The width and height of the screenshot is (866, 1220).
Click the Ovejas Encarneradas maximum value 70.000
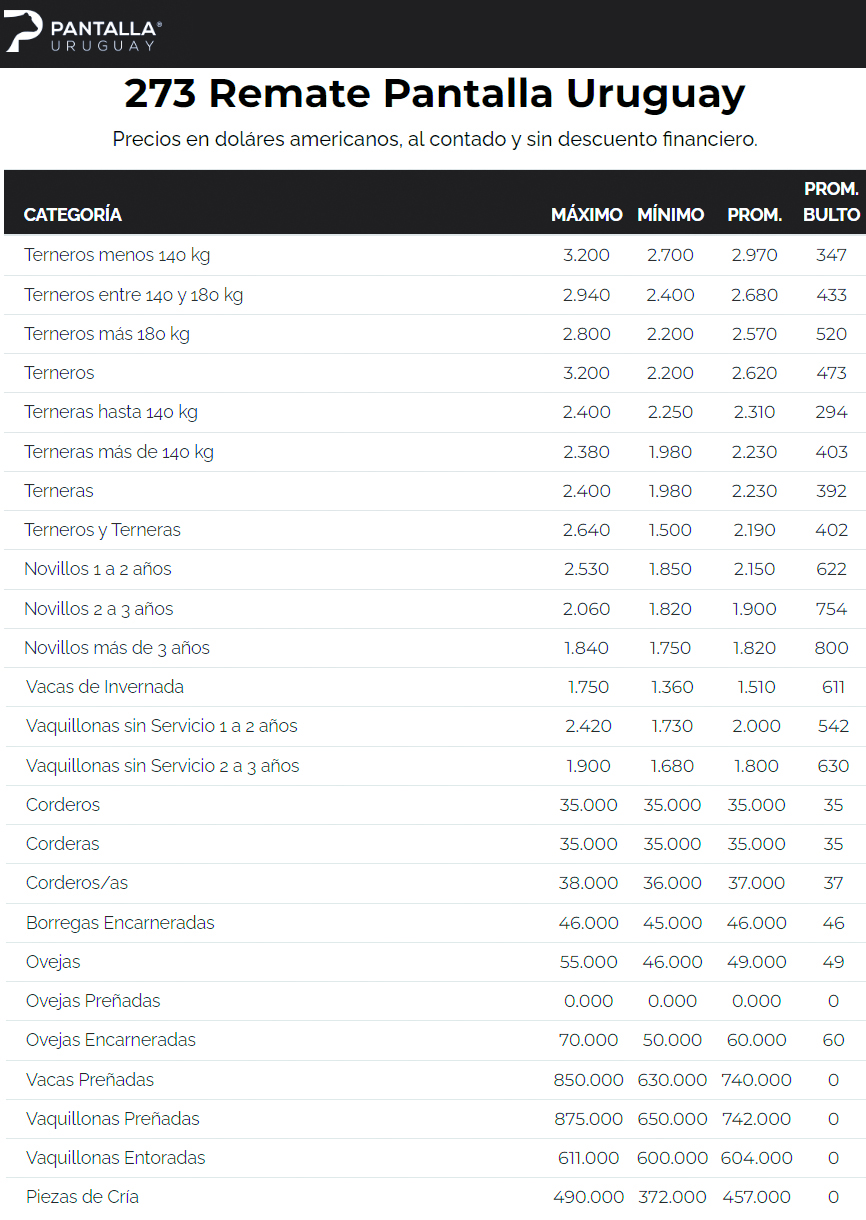pyautogui.click(x=588, y=1040)
